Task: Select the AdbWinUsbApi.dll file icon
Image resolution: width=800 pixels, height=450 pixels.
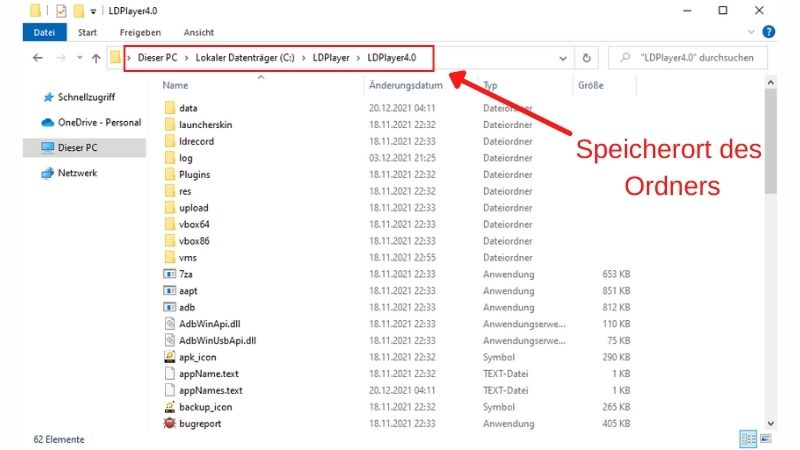Action: 170,340
